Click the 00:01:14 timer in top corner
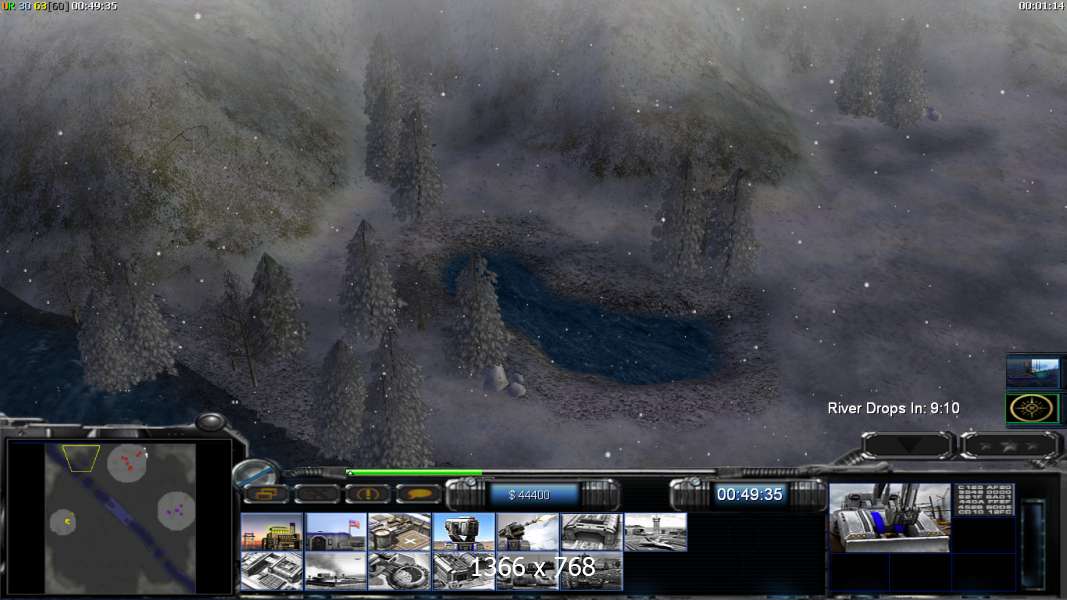The image size is (1067, 600). pos(1041,6)
